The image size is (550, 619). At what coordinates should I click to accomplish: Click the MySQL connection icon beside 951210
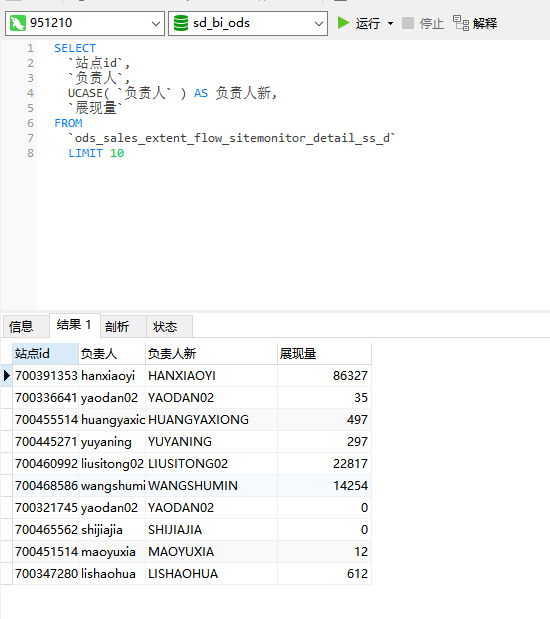click(17, 23)
